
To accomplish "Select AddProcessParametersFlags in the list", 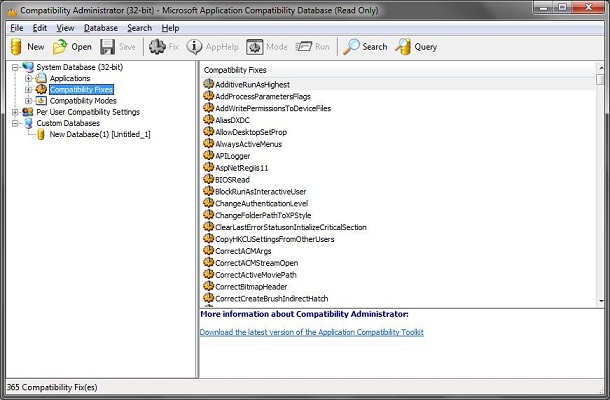I will [263, 96].
